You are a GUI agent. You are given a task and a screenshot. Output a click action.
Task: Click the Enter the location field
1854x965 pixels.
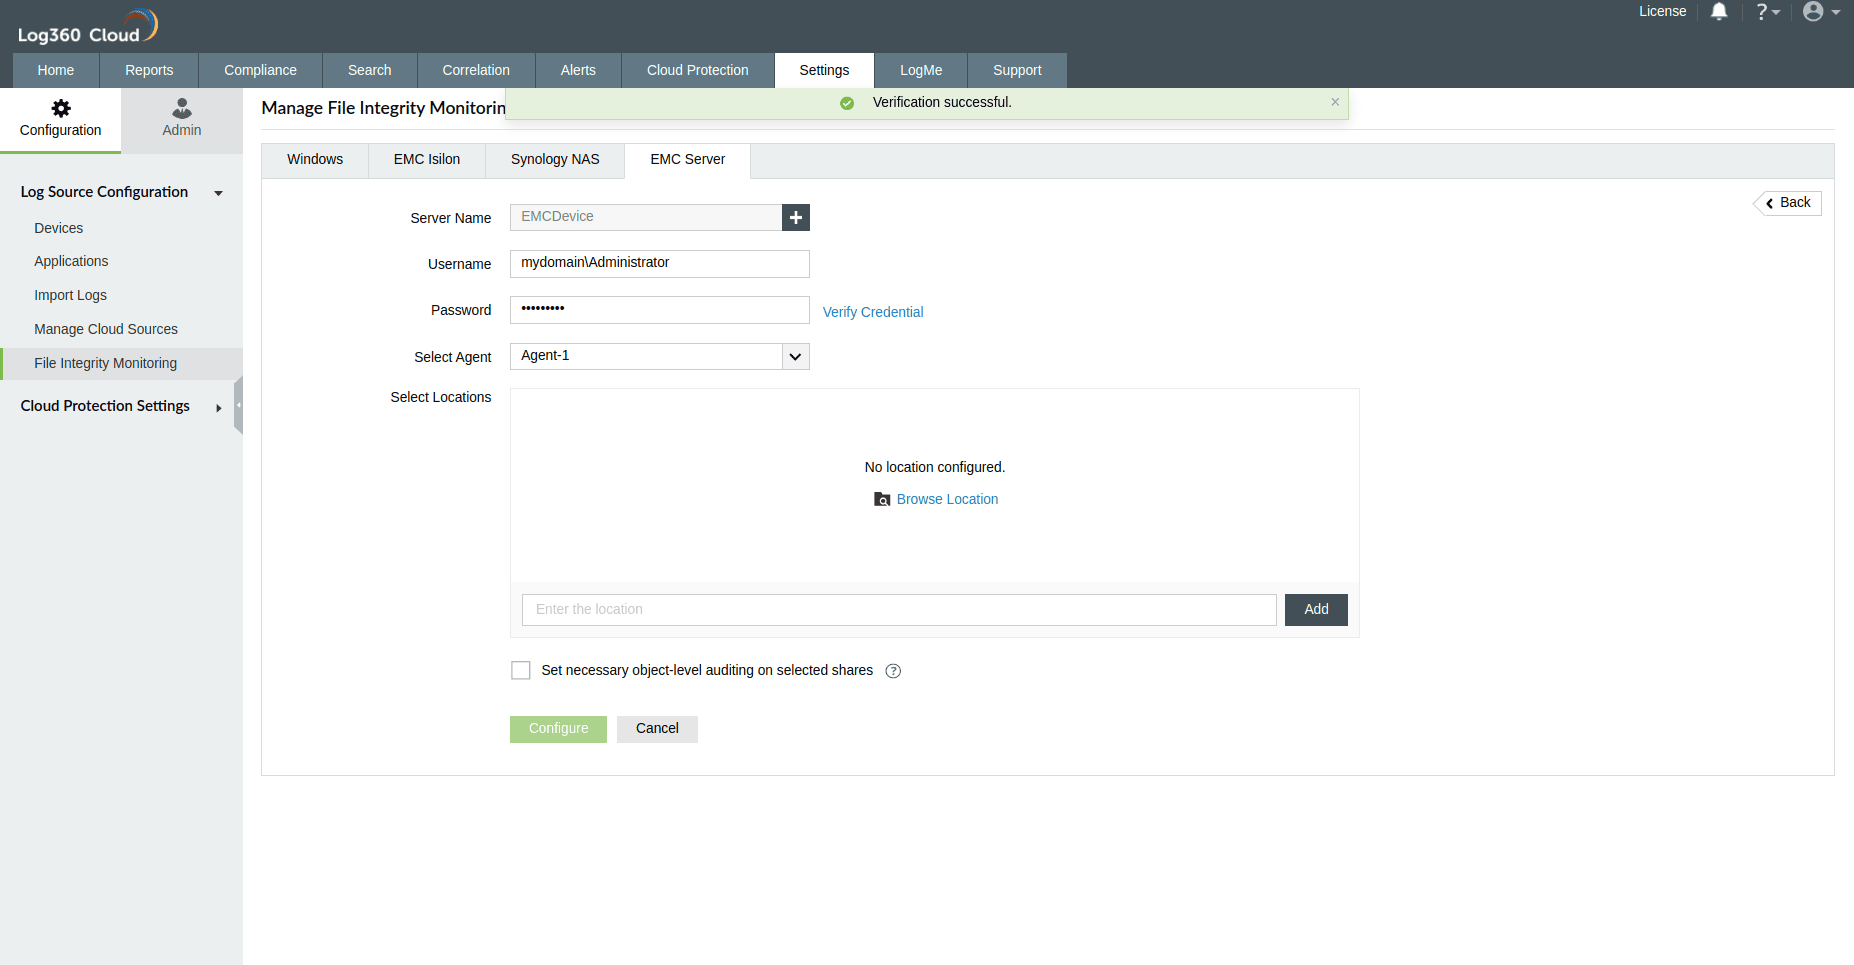click(x=898, y=609)
